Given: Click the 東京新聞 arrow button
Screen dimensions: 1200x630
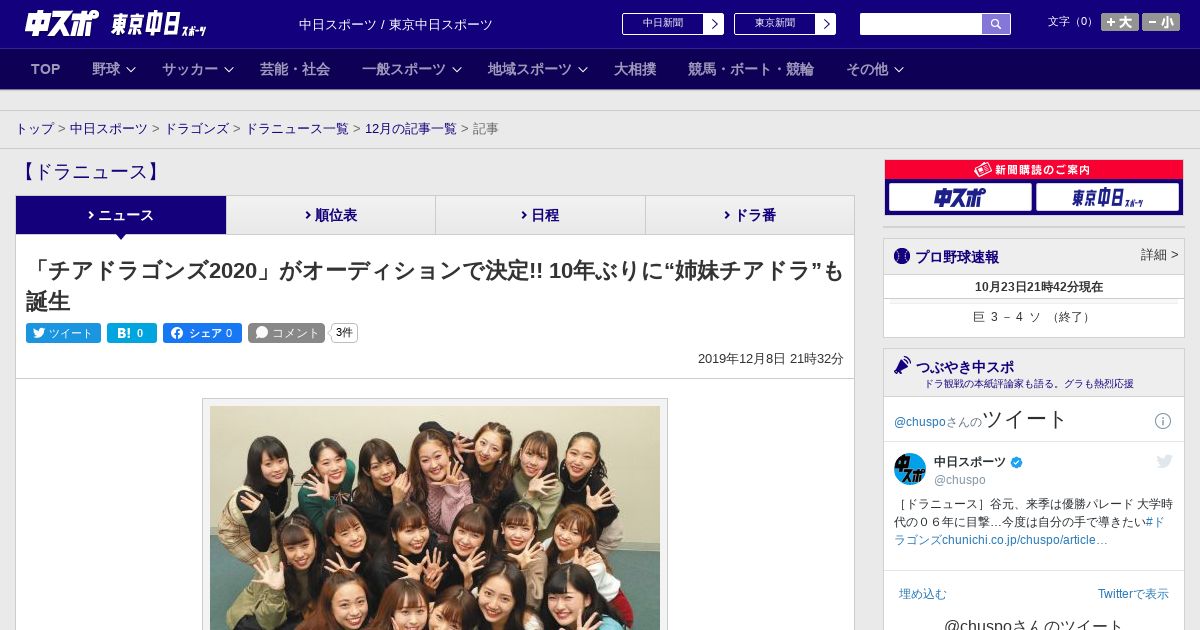Looking at the screenshot, I should pos(825,24).
